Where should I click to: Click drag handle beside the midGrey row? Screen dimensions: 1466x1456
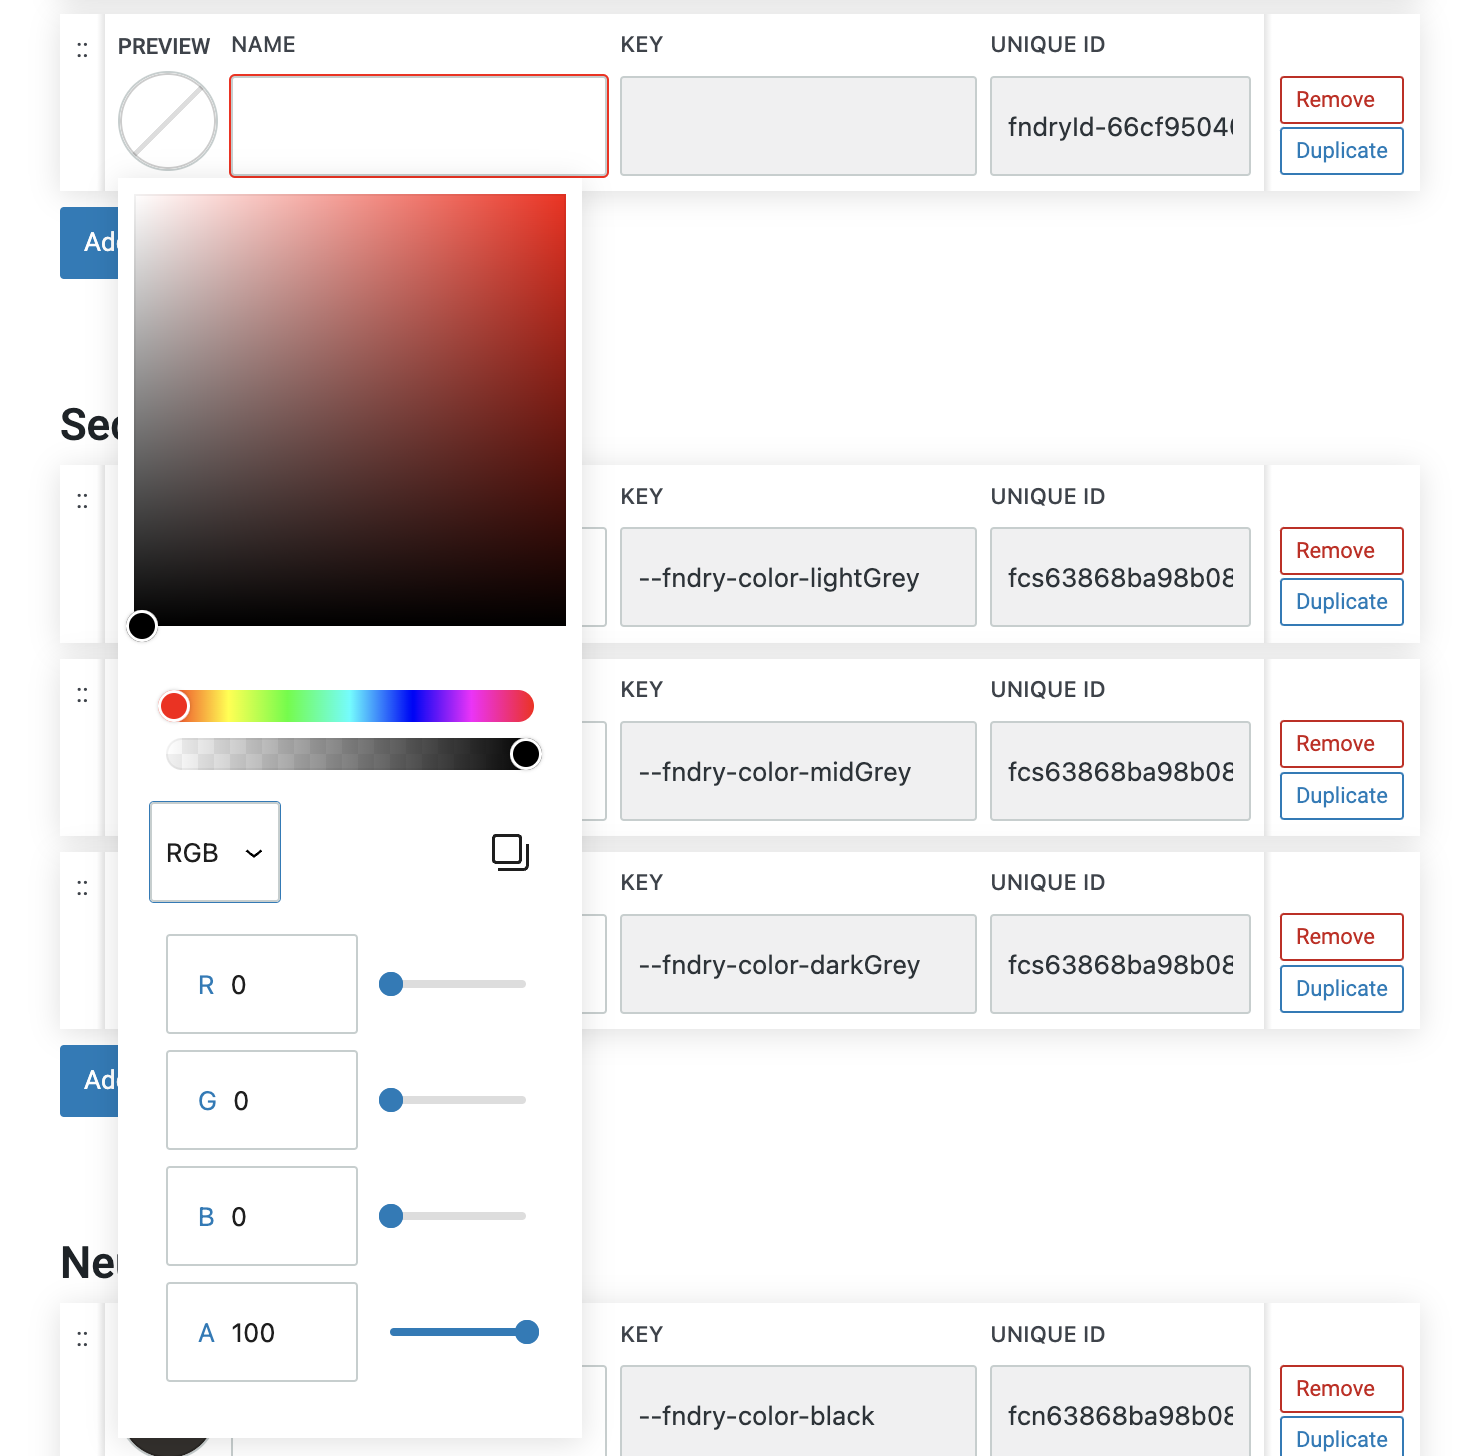click(82, 694)
